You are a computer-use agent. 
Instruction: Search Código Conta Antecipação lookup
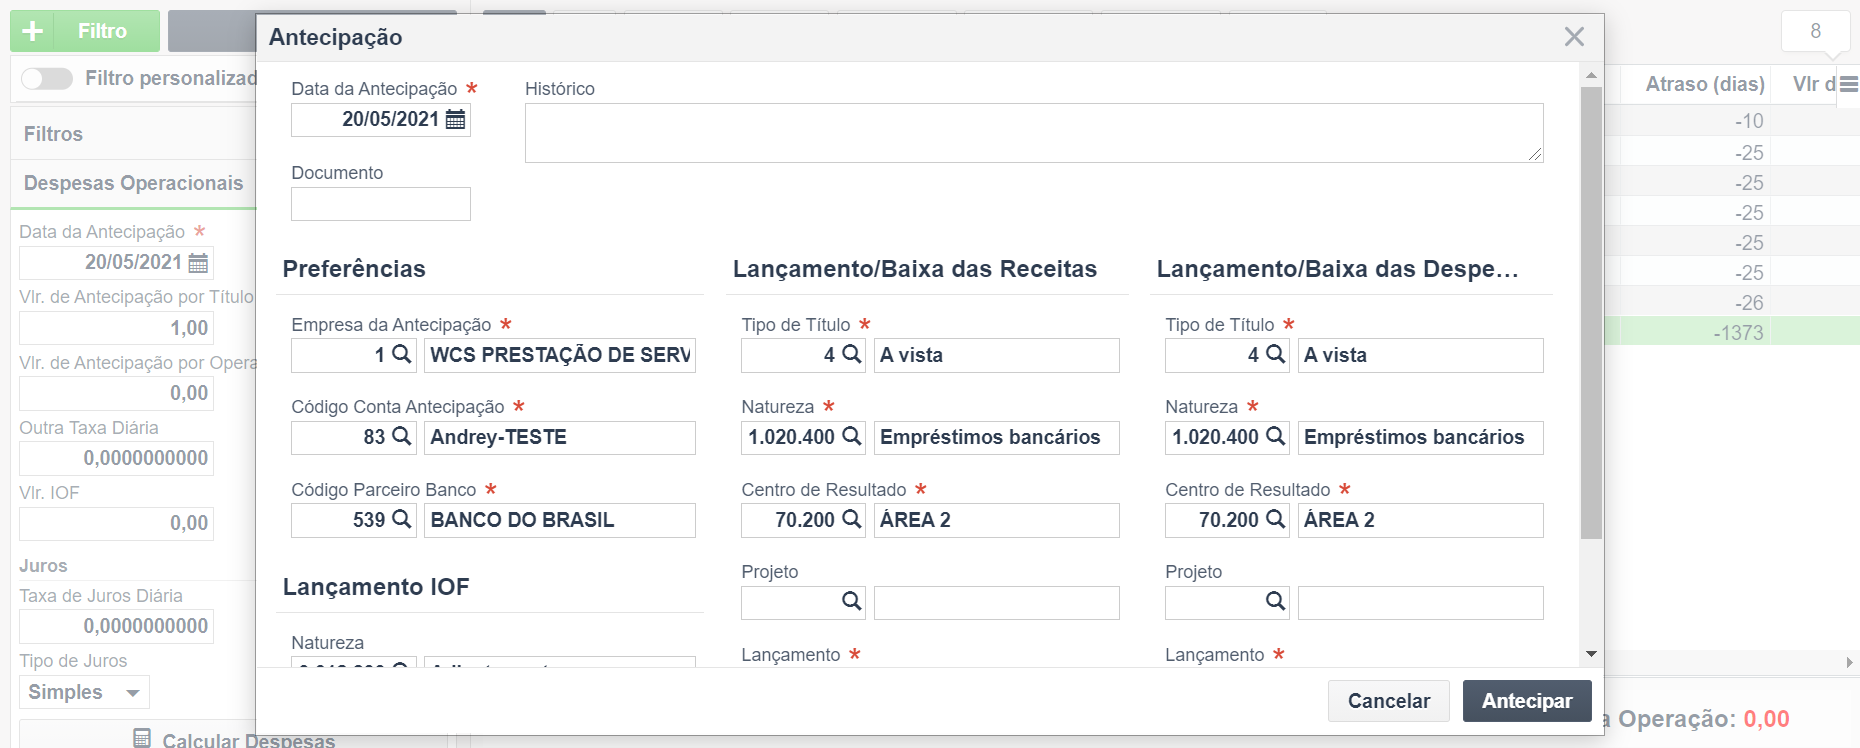(x=401, y=436)
